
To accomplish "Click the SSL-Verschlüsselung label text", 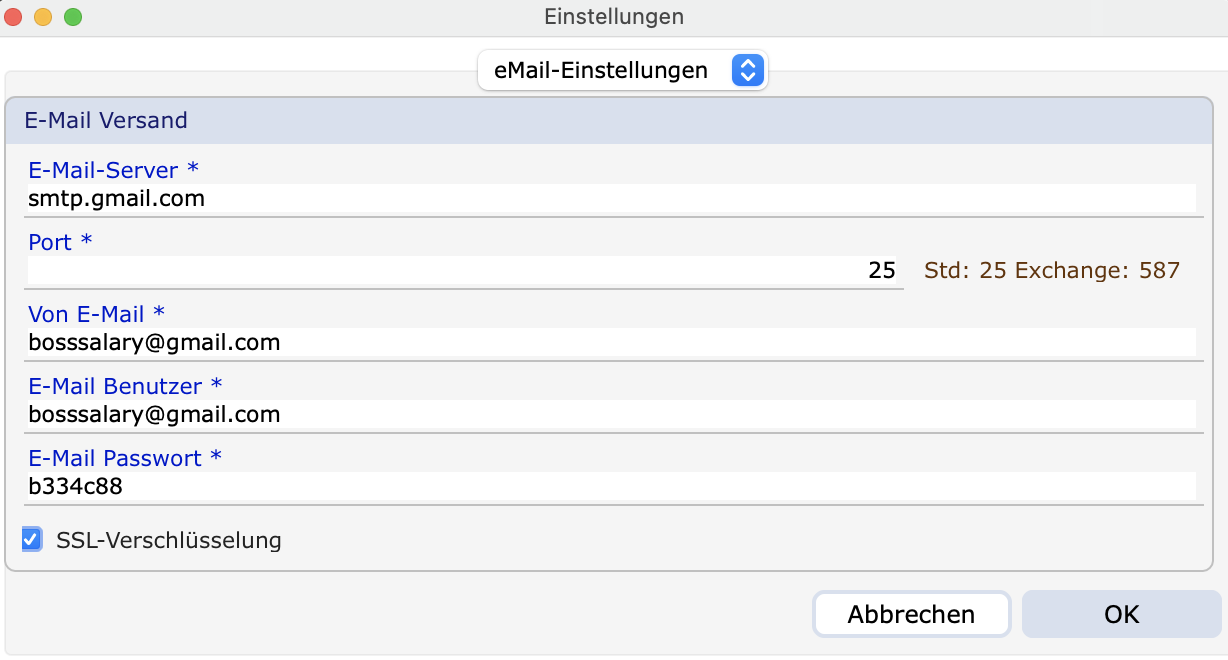I will click(x=169, y=541).
